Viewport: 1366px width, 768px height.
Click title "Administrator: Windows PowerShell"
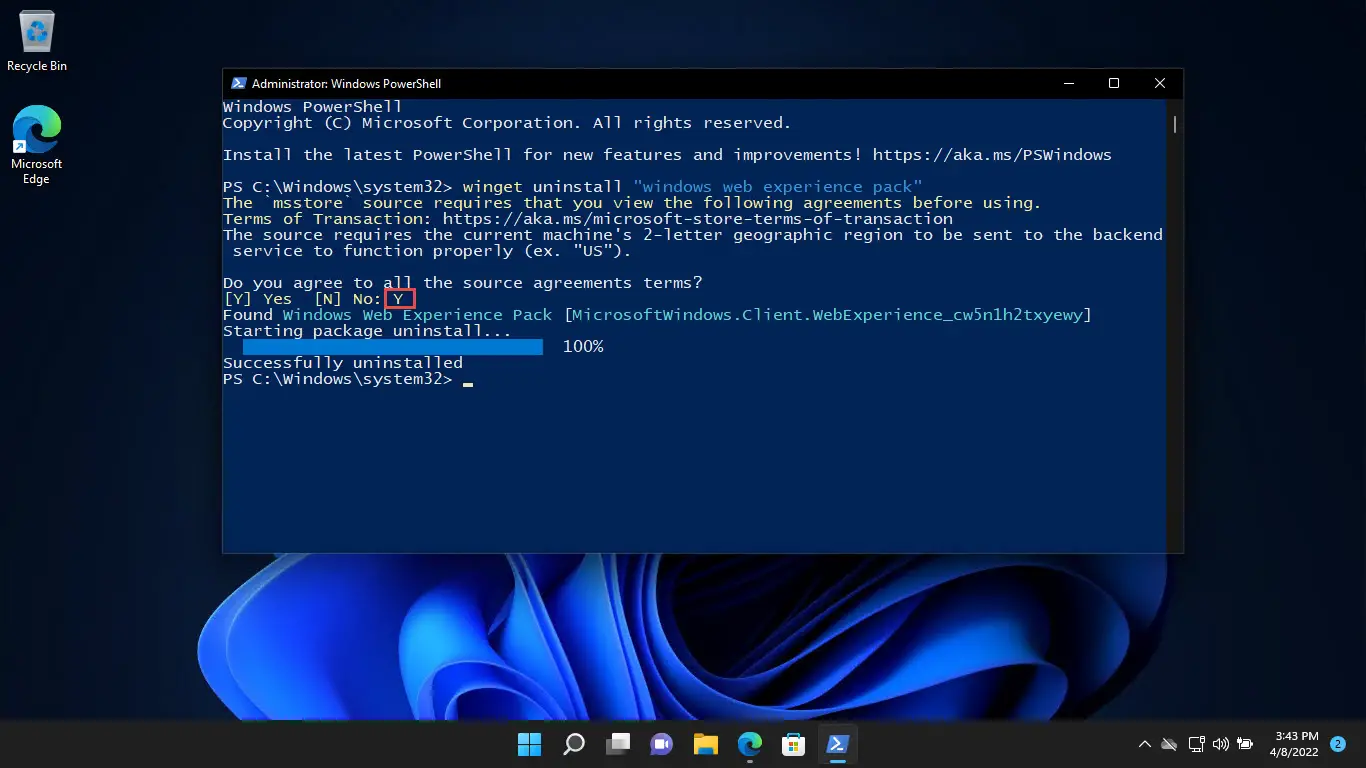tap(346, 84)
